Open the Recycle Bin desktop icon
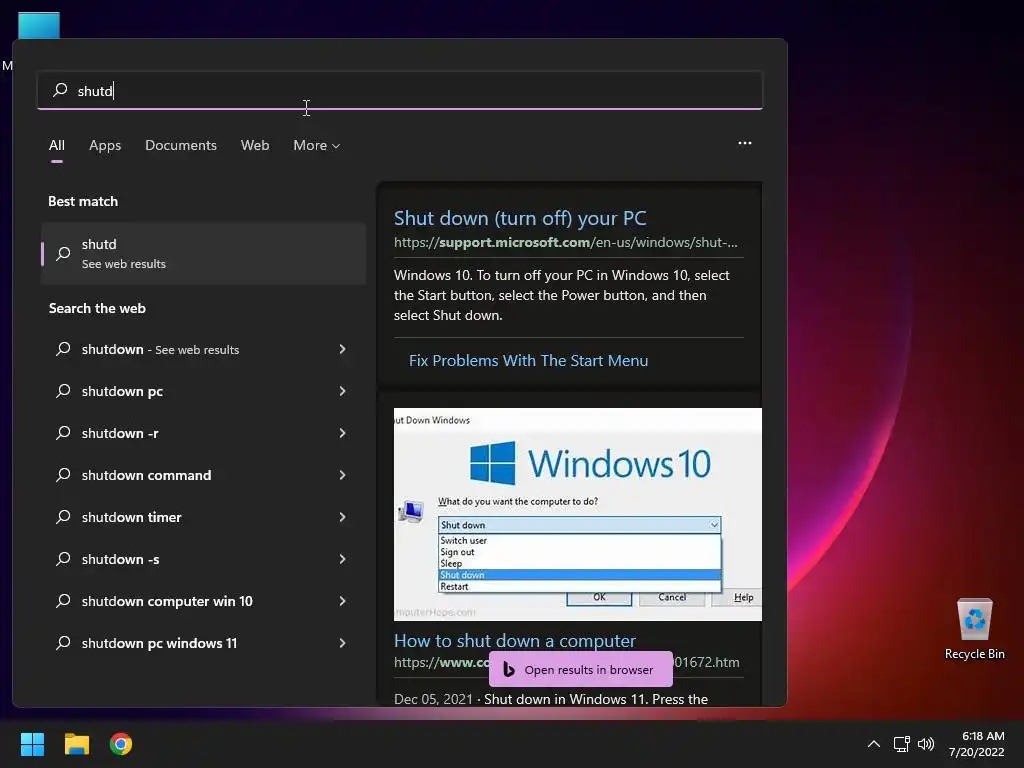The image size is (1024, 768). 974,629
